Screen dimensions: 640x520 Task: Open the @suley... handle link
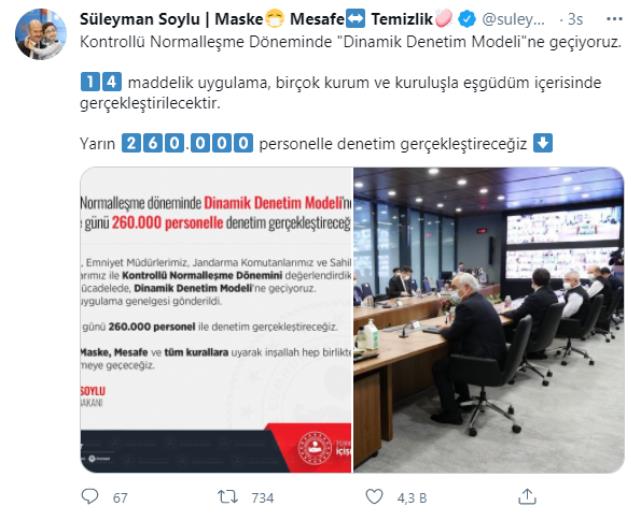(x=513, y=19)
